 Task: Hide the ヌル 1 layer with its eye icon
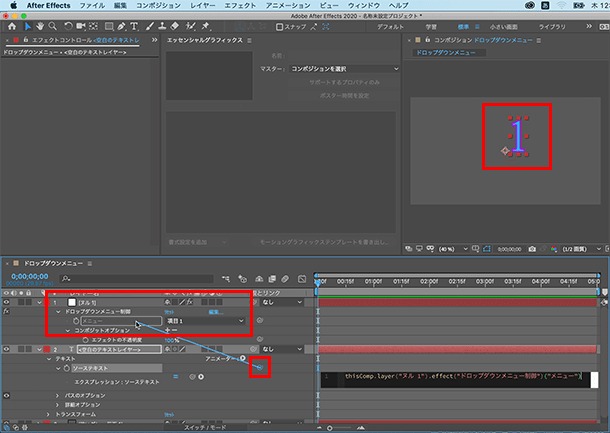point(6,302)
